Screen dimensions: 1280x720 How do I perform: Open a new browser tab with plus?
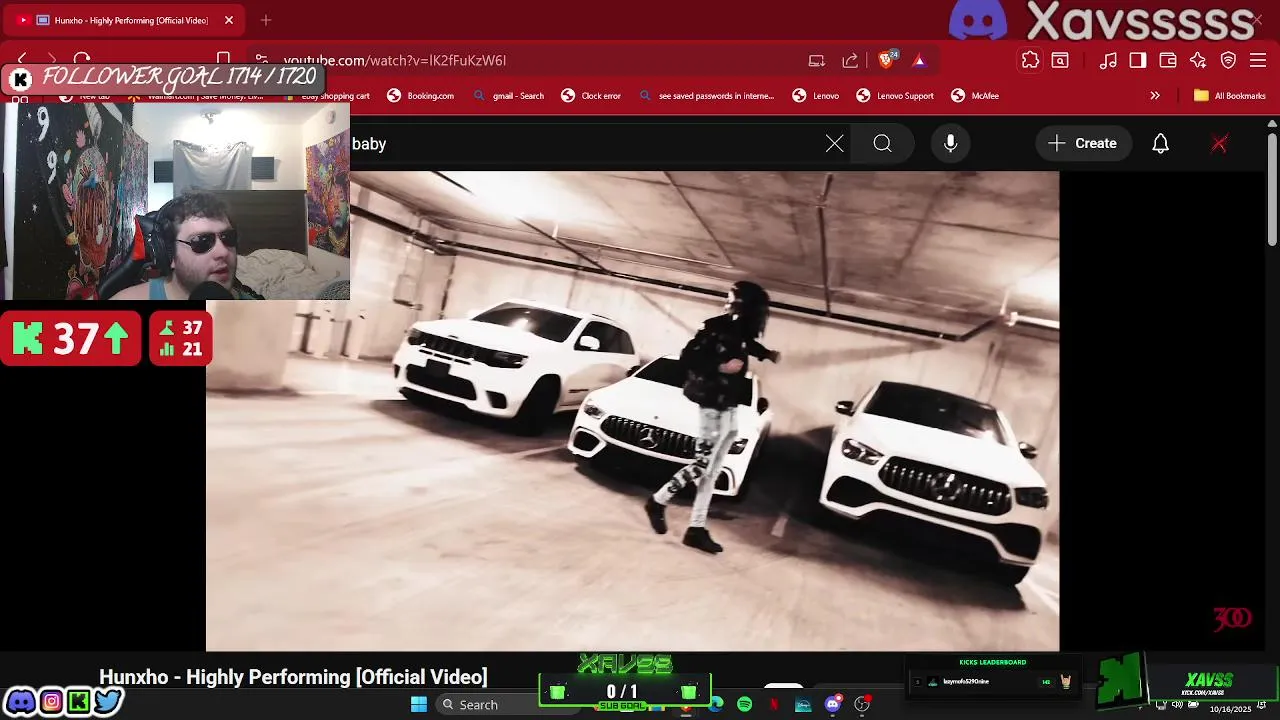click(266, 20)
